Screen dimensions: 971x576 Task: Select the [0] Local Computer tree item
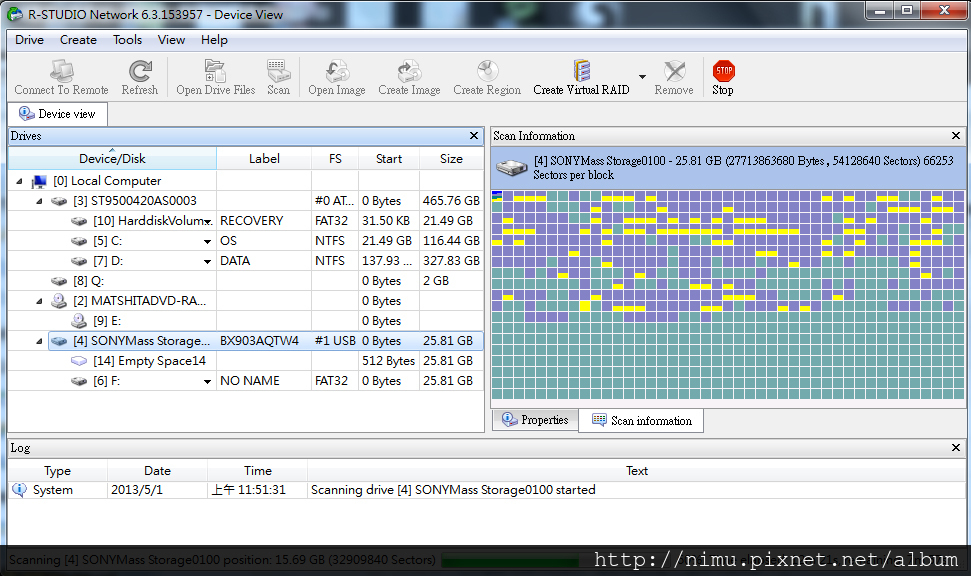107,181
